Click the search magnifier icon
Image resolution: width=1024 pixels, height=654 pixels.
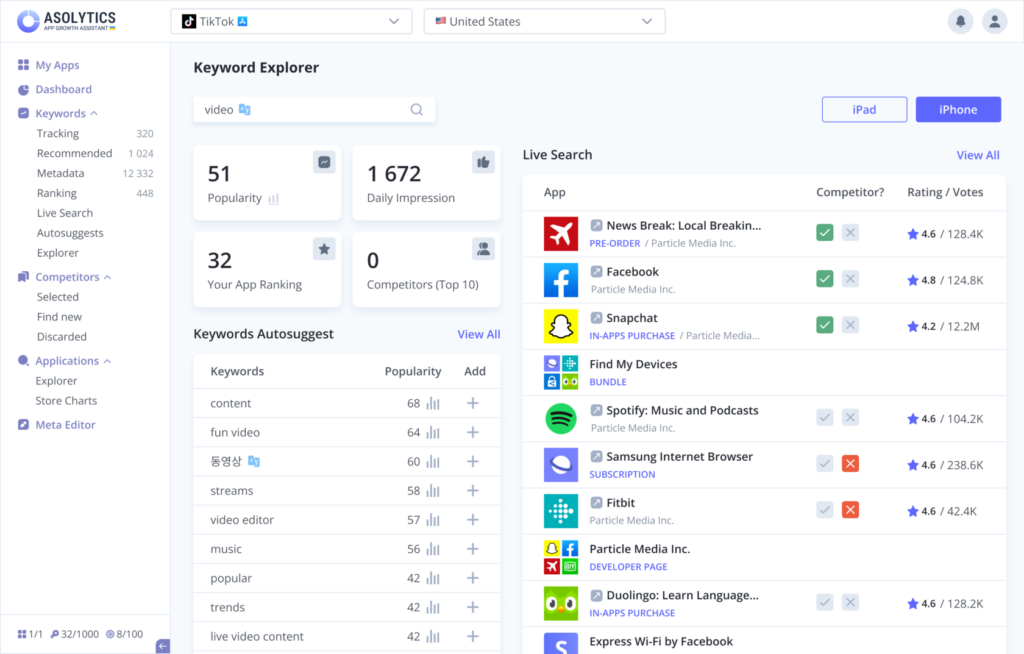click(x=416, y=110)
